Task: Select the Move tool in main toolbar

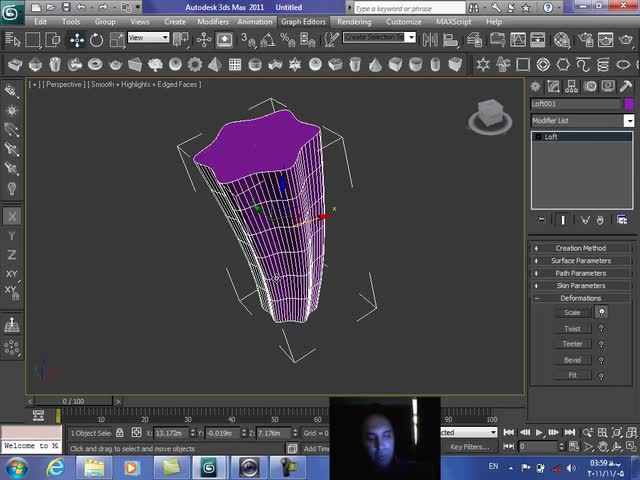Action: coord(76,40)
